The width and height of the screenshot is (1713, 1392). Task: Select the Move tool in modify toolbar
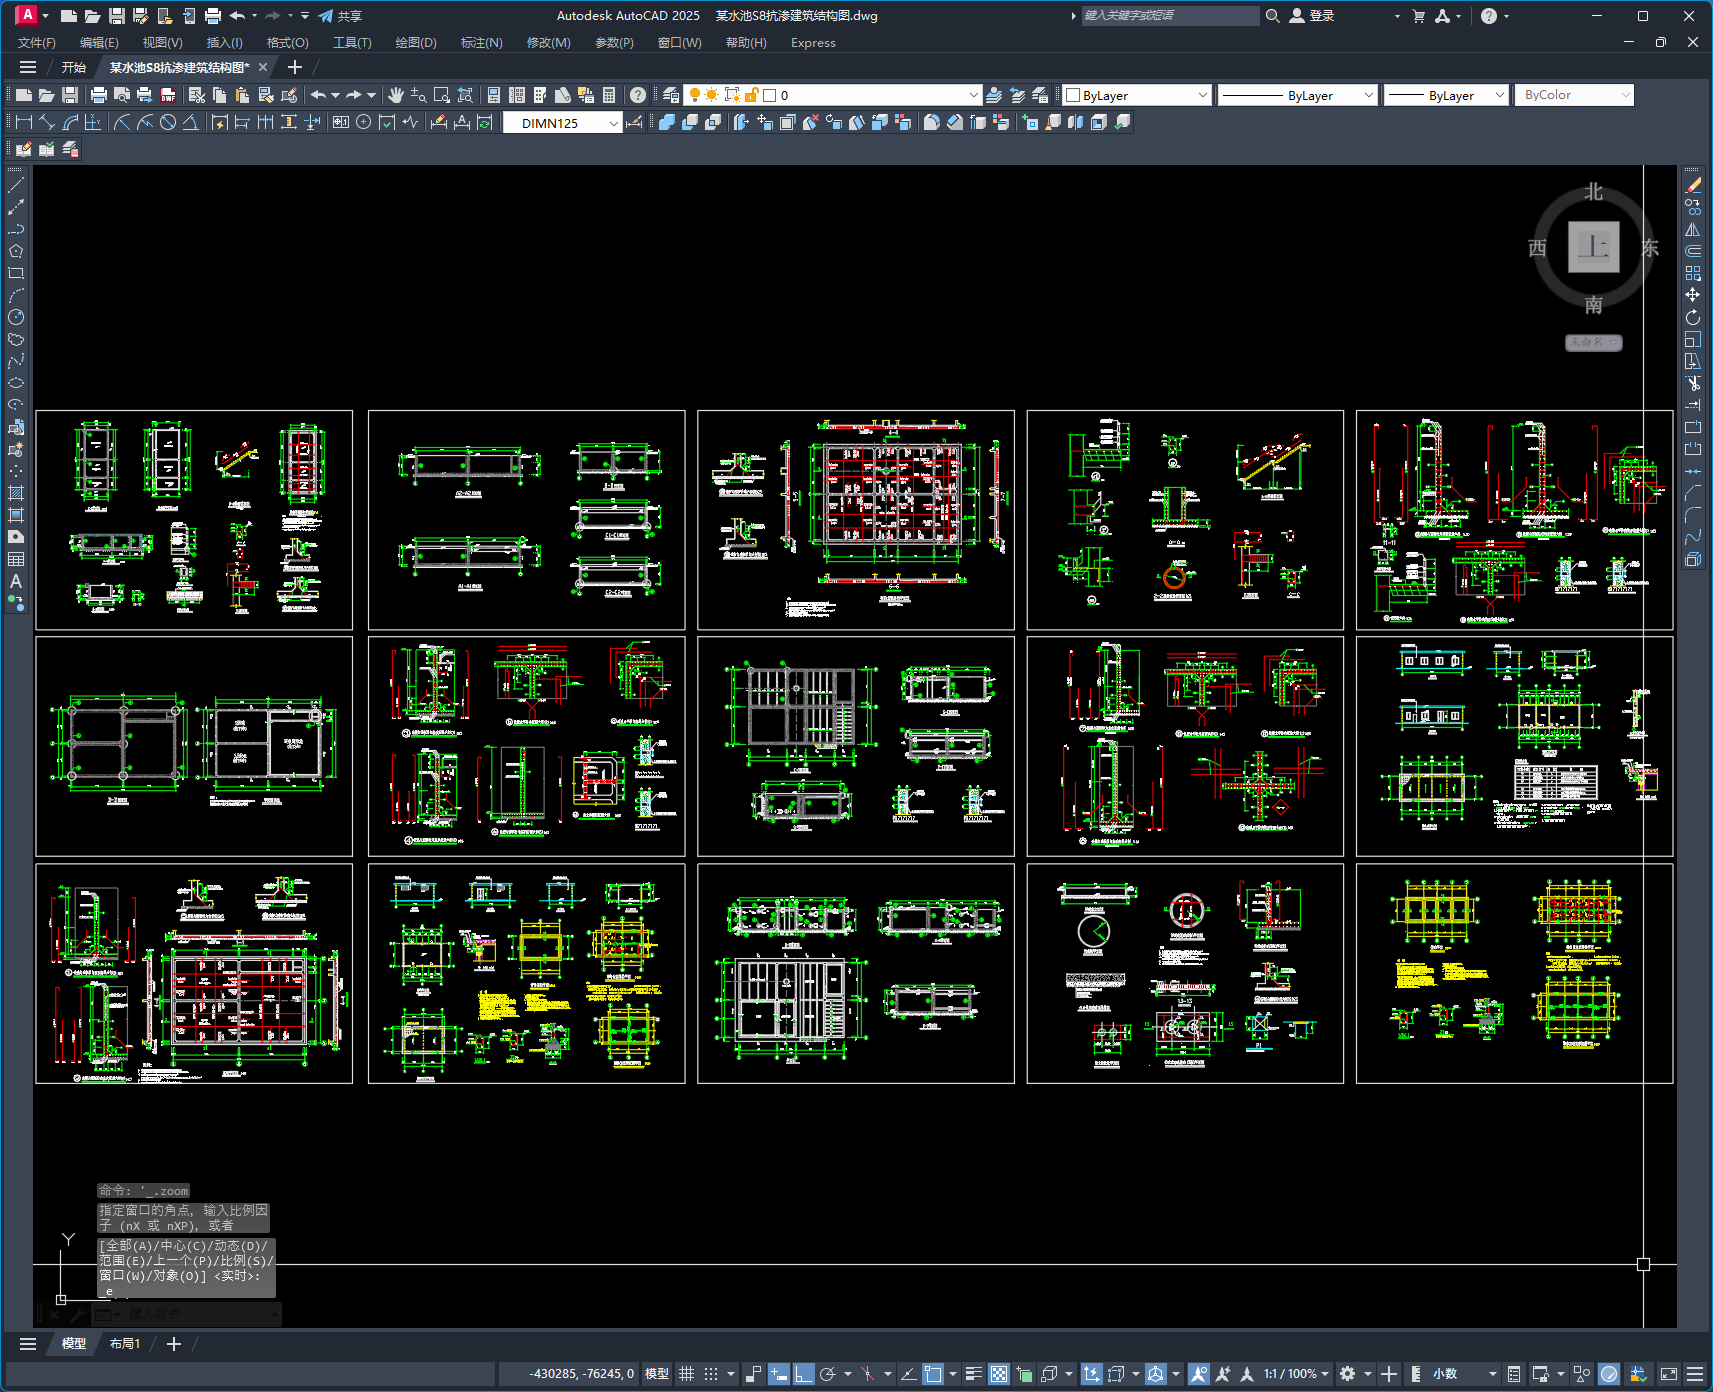tap(1693, 295)
